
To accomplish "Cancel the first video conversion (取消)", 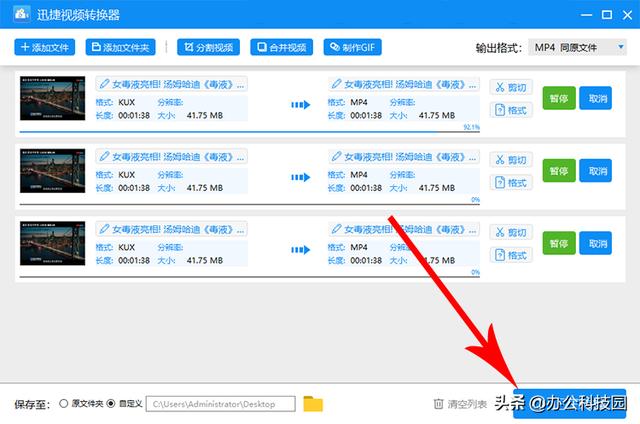I will [596, 98].
